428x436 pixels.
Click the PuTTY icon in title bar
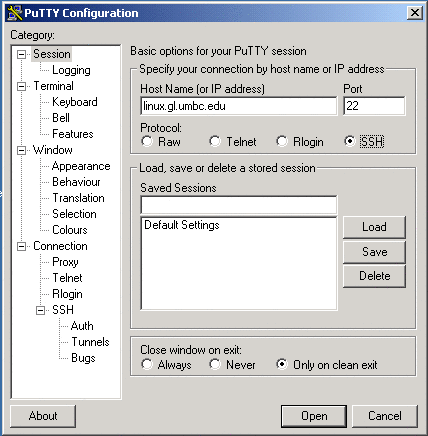[15, 13]
